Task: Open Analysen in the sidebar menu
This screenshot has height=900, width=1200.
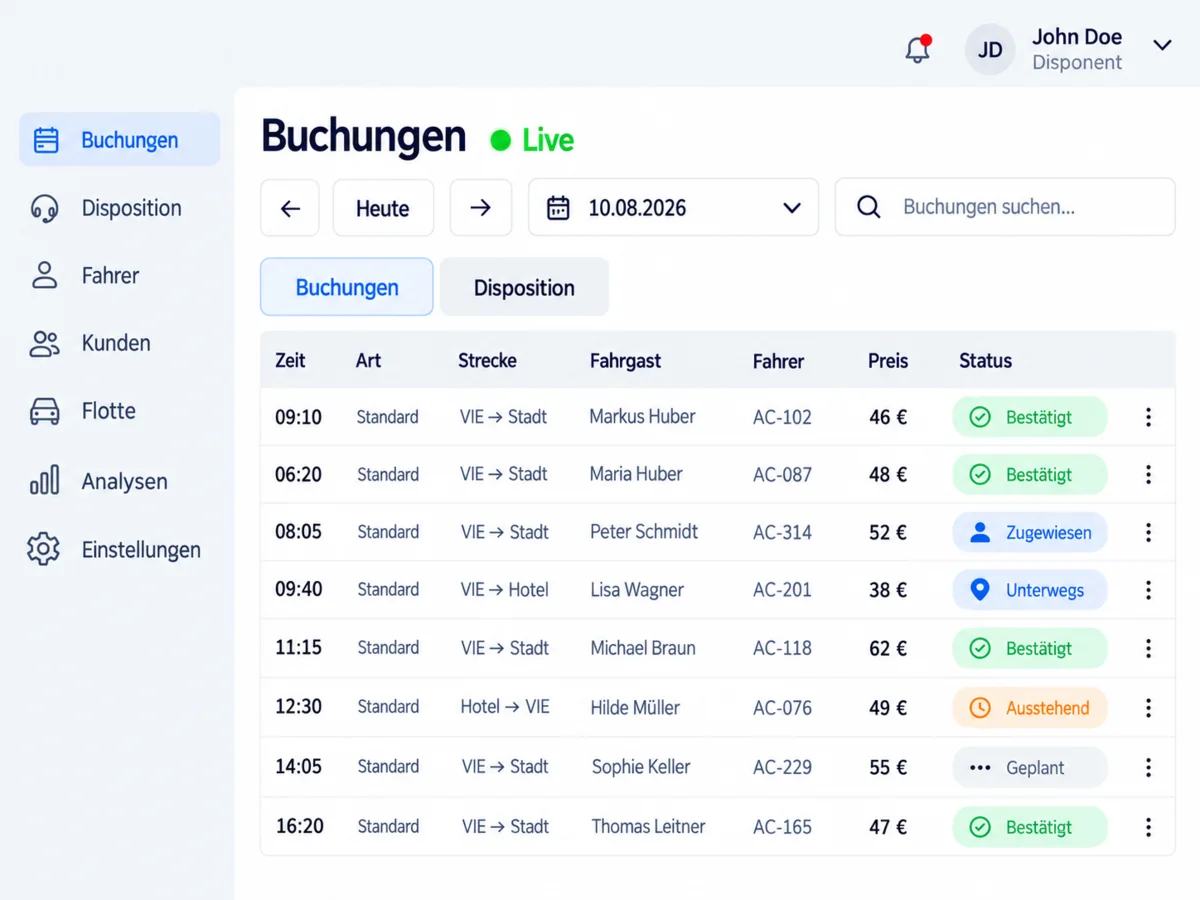Action: (x=120, y=481)
